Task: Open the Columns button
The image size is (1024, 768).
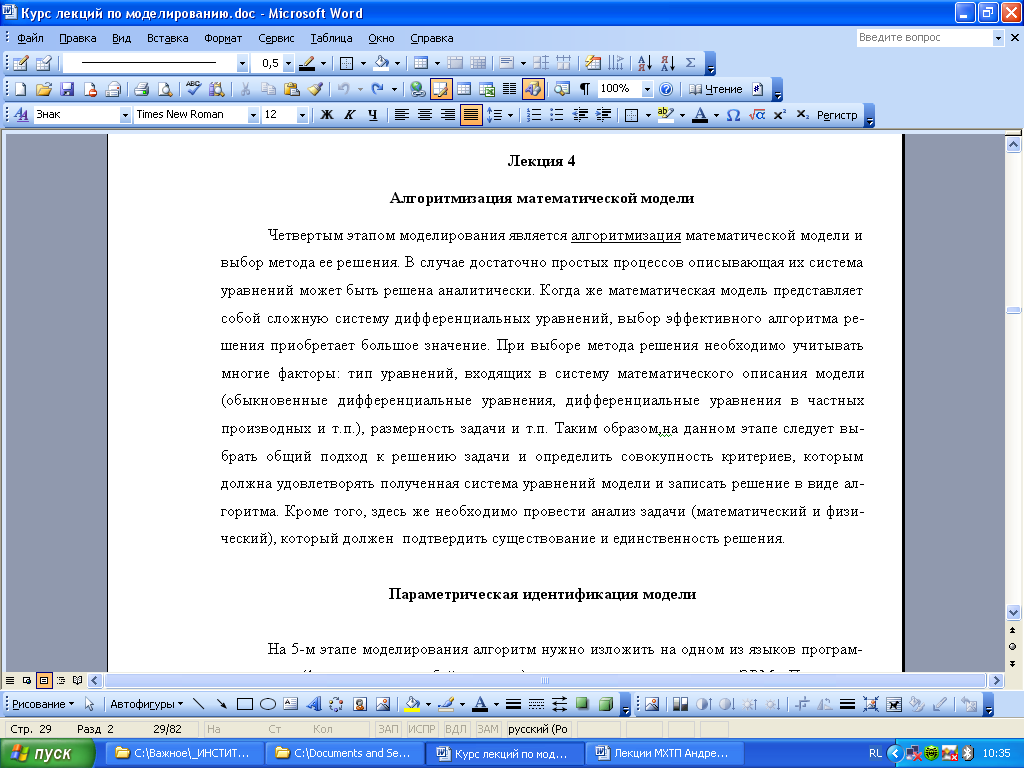Action: 509,89
